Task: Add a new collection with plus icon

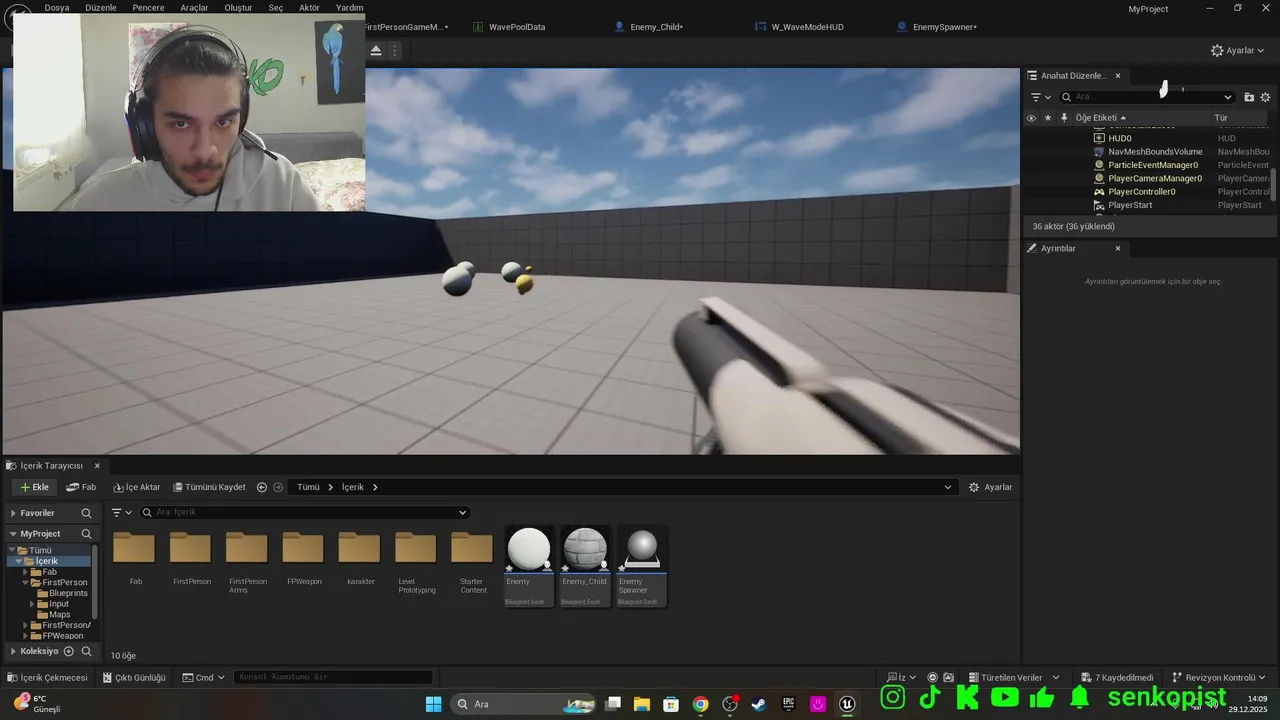Action: pyautogui.click(x=69, y=651)
